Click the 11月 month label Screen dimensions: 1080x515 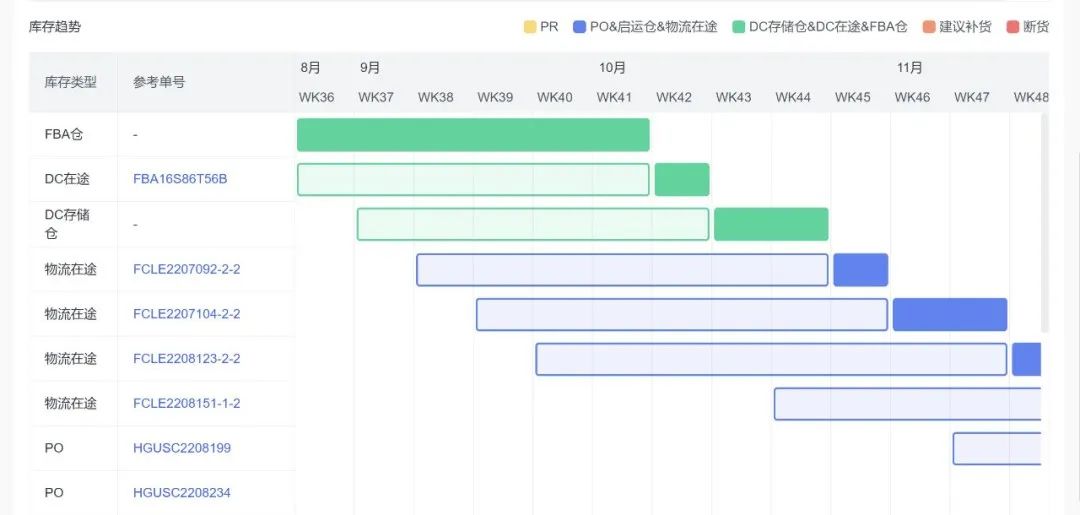(909, 67)
